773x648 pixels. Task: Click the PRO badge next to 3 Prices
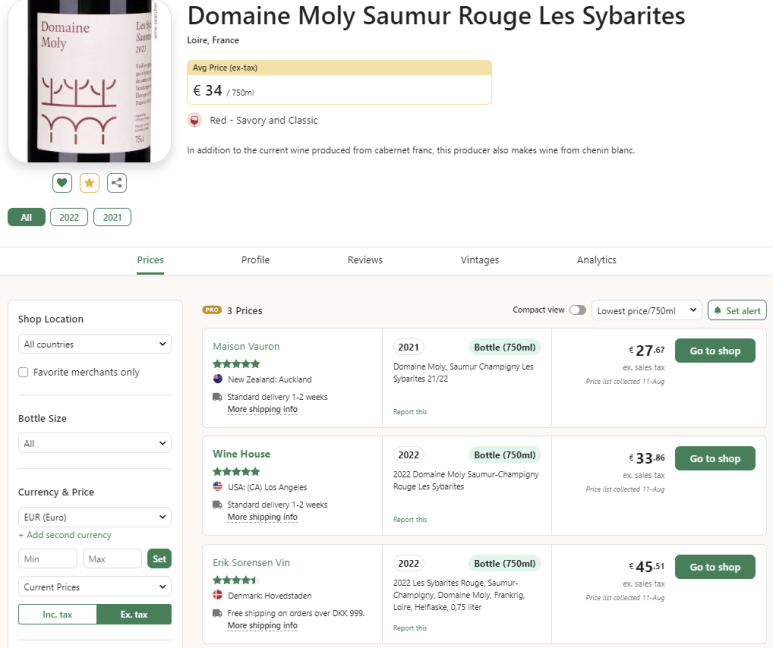[x=212, y=310]
